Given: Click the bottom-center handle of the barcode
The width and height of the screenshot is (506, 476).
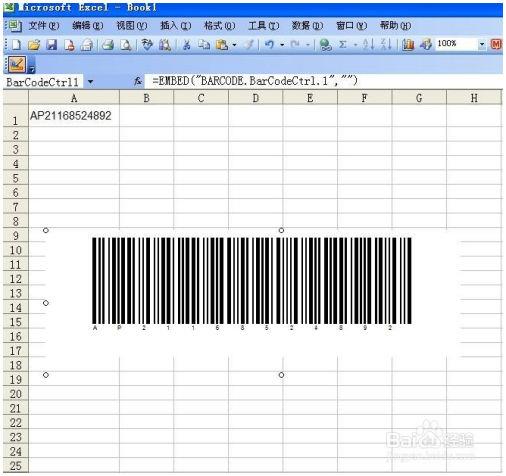Looking at the screenshot, I should pos(281,375).
